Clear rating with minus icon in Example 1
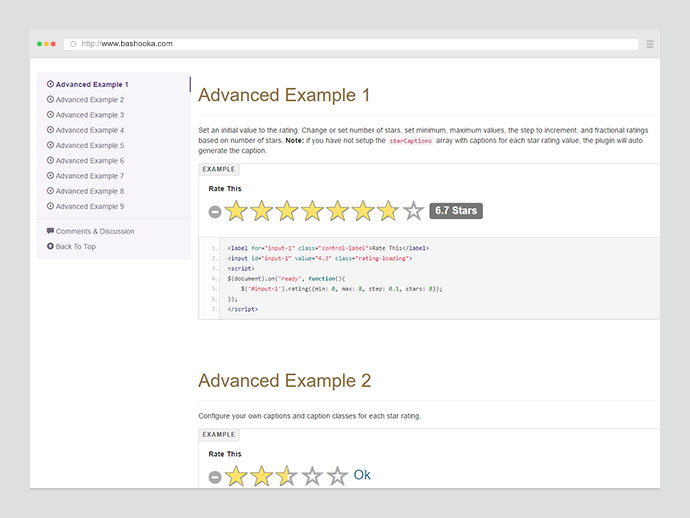The image size is (690, 518). tap(215, 212)
